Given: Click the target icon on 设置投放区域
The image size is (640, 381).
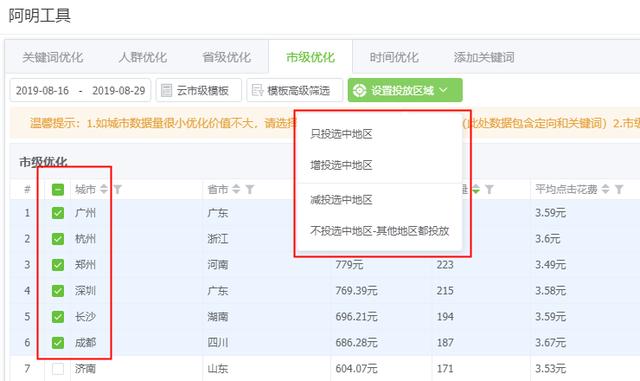Looking at the screenshot, I should (x=359, y=90).
